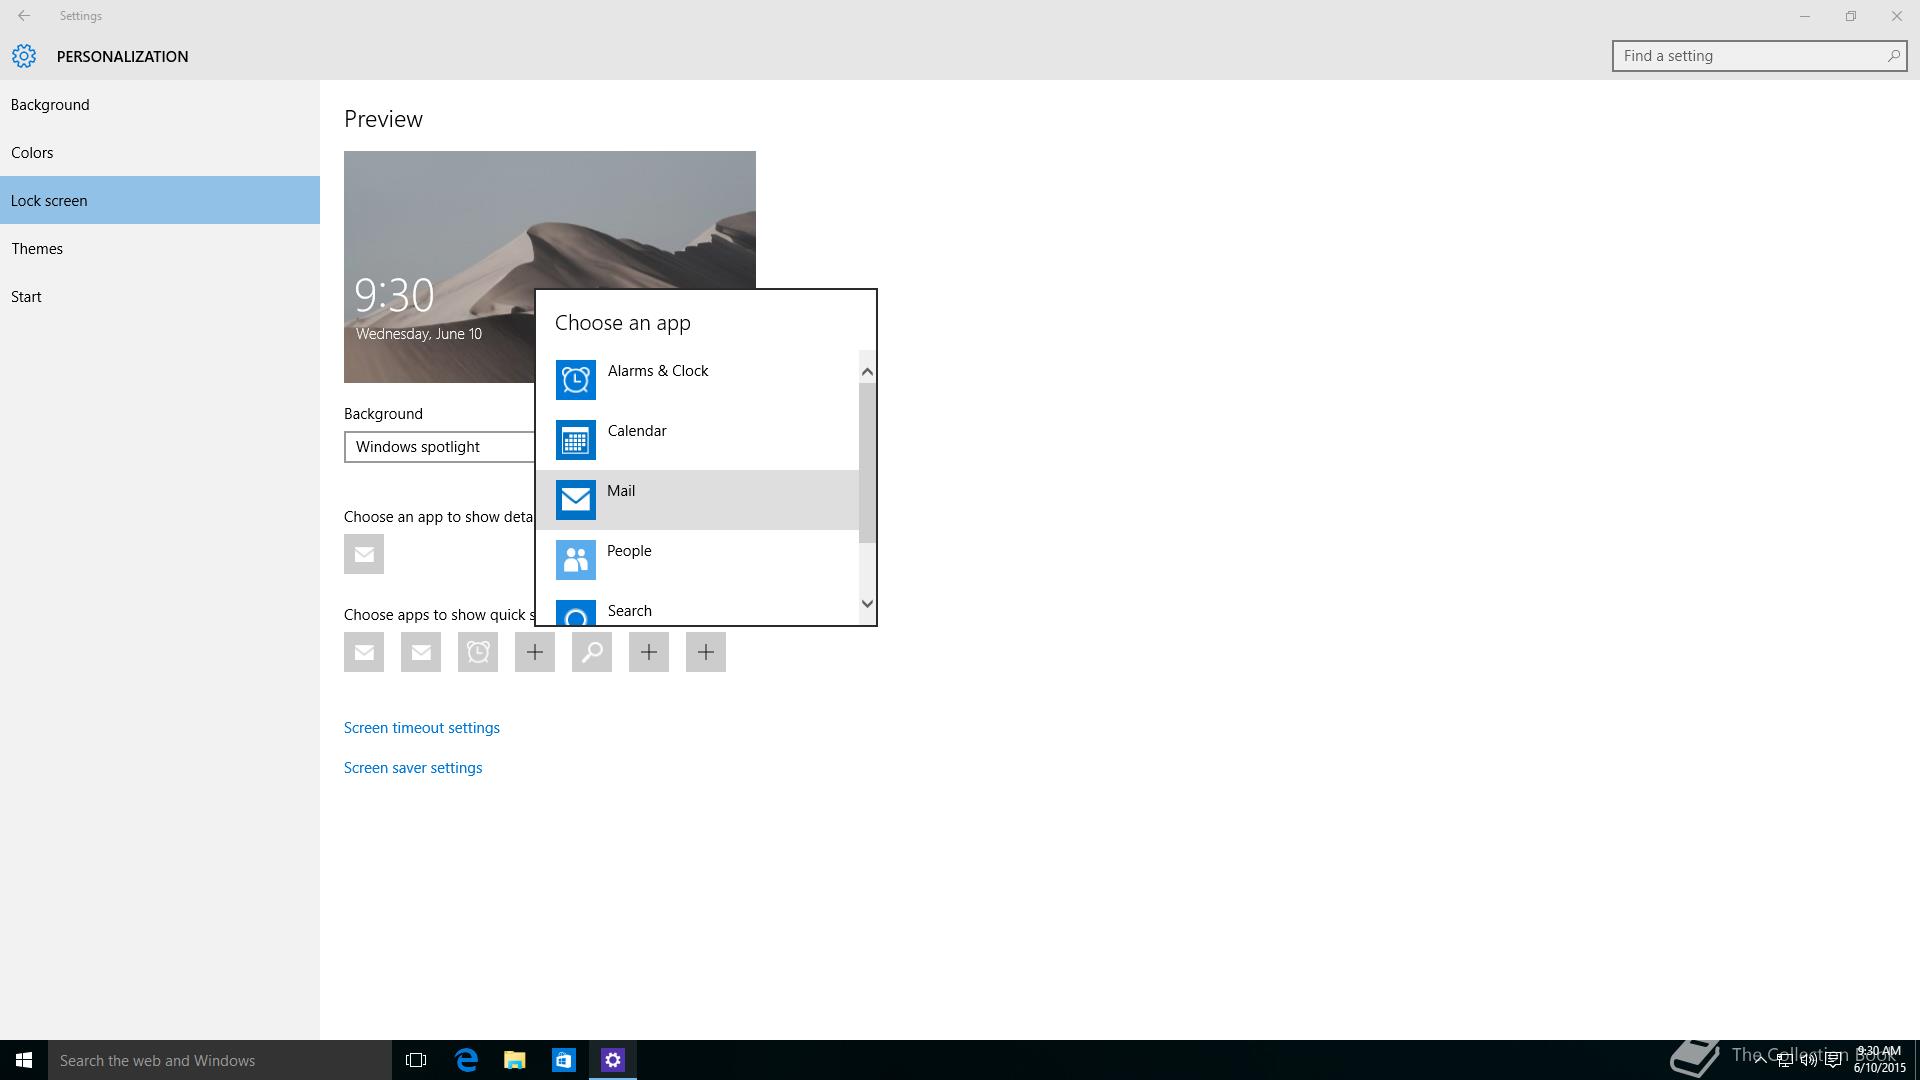Choose People from the app list

point(697,560)
